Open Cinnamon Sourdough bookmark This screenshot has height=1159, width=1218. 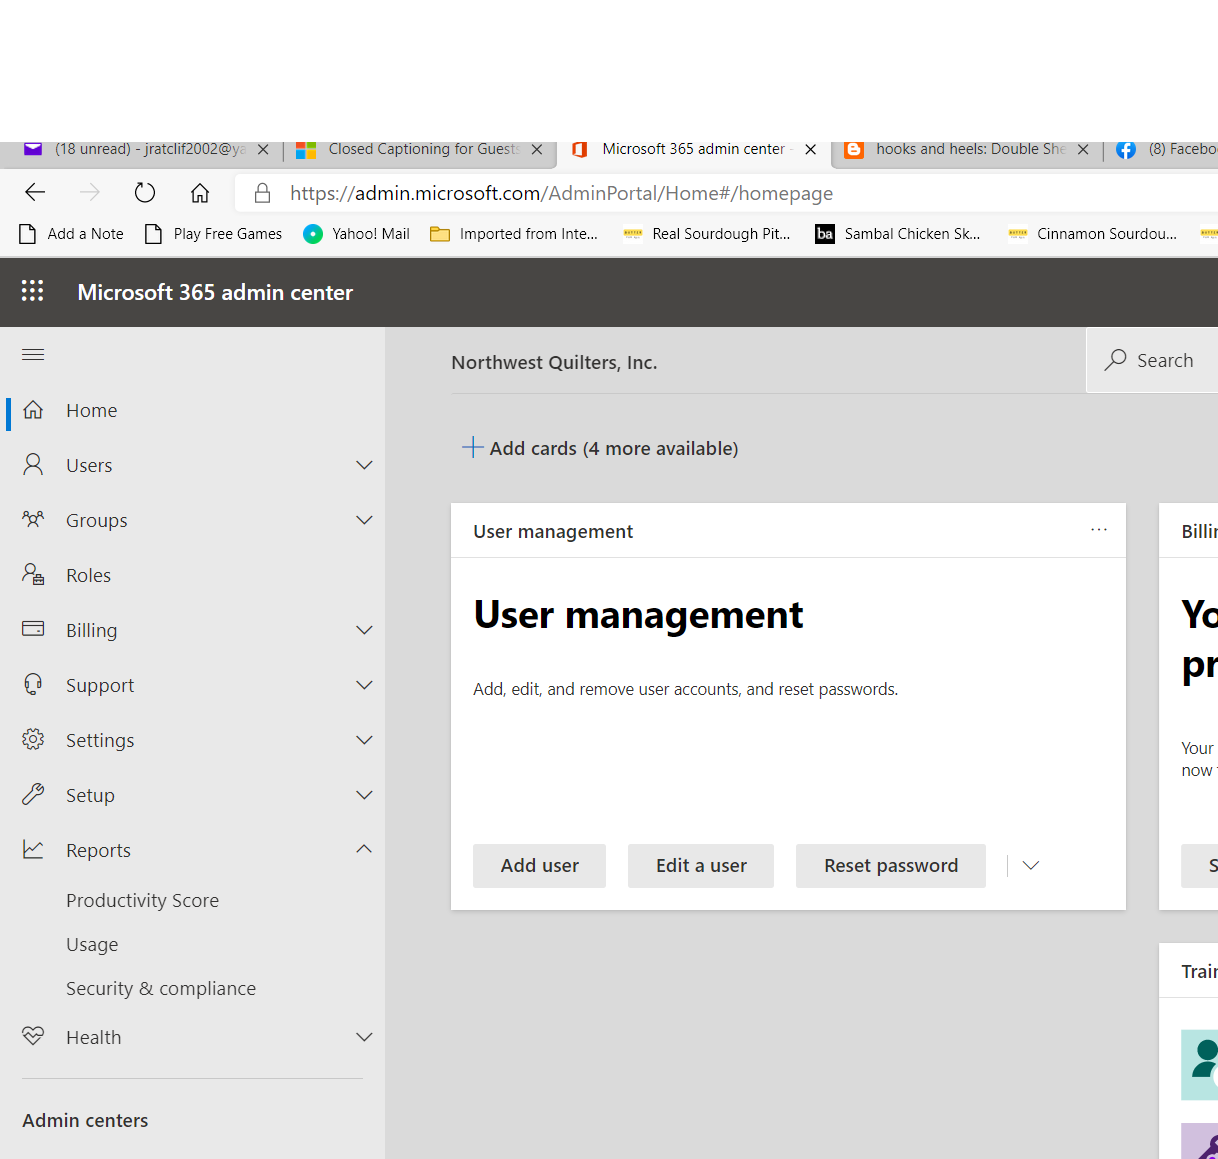(1092, 234)
